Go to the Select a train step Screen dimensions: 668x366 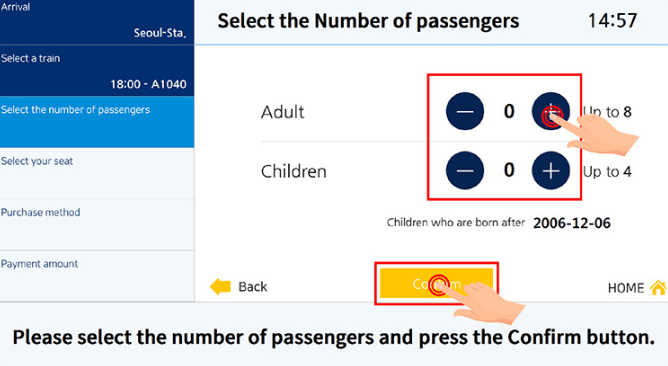point(97,71)
